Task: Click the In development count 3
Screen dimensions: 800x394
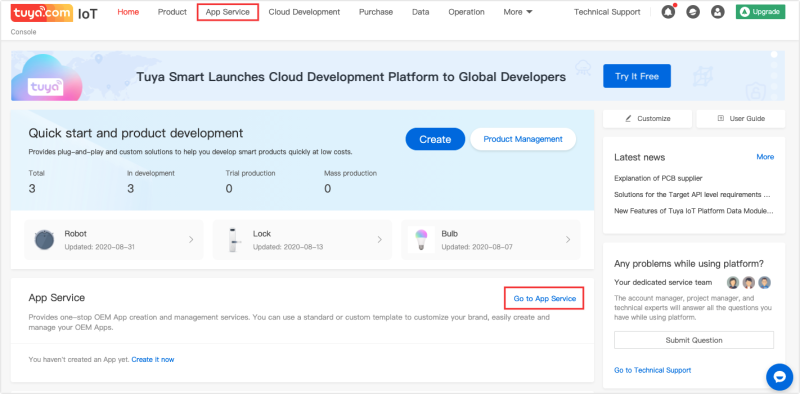Action: [x=131, y=189]
